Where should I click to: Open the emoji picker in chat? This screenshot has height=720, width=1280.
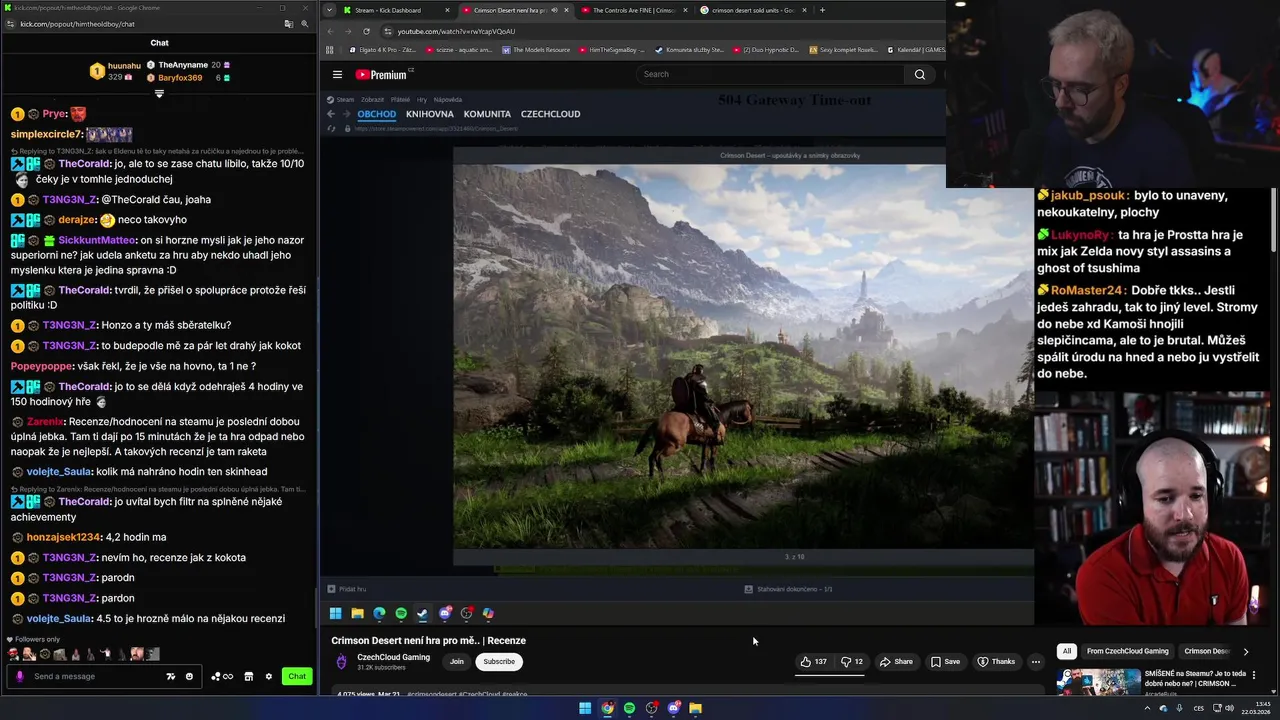(189, 676)
